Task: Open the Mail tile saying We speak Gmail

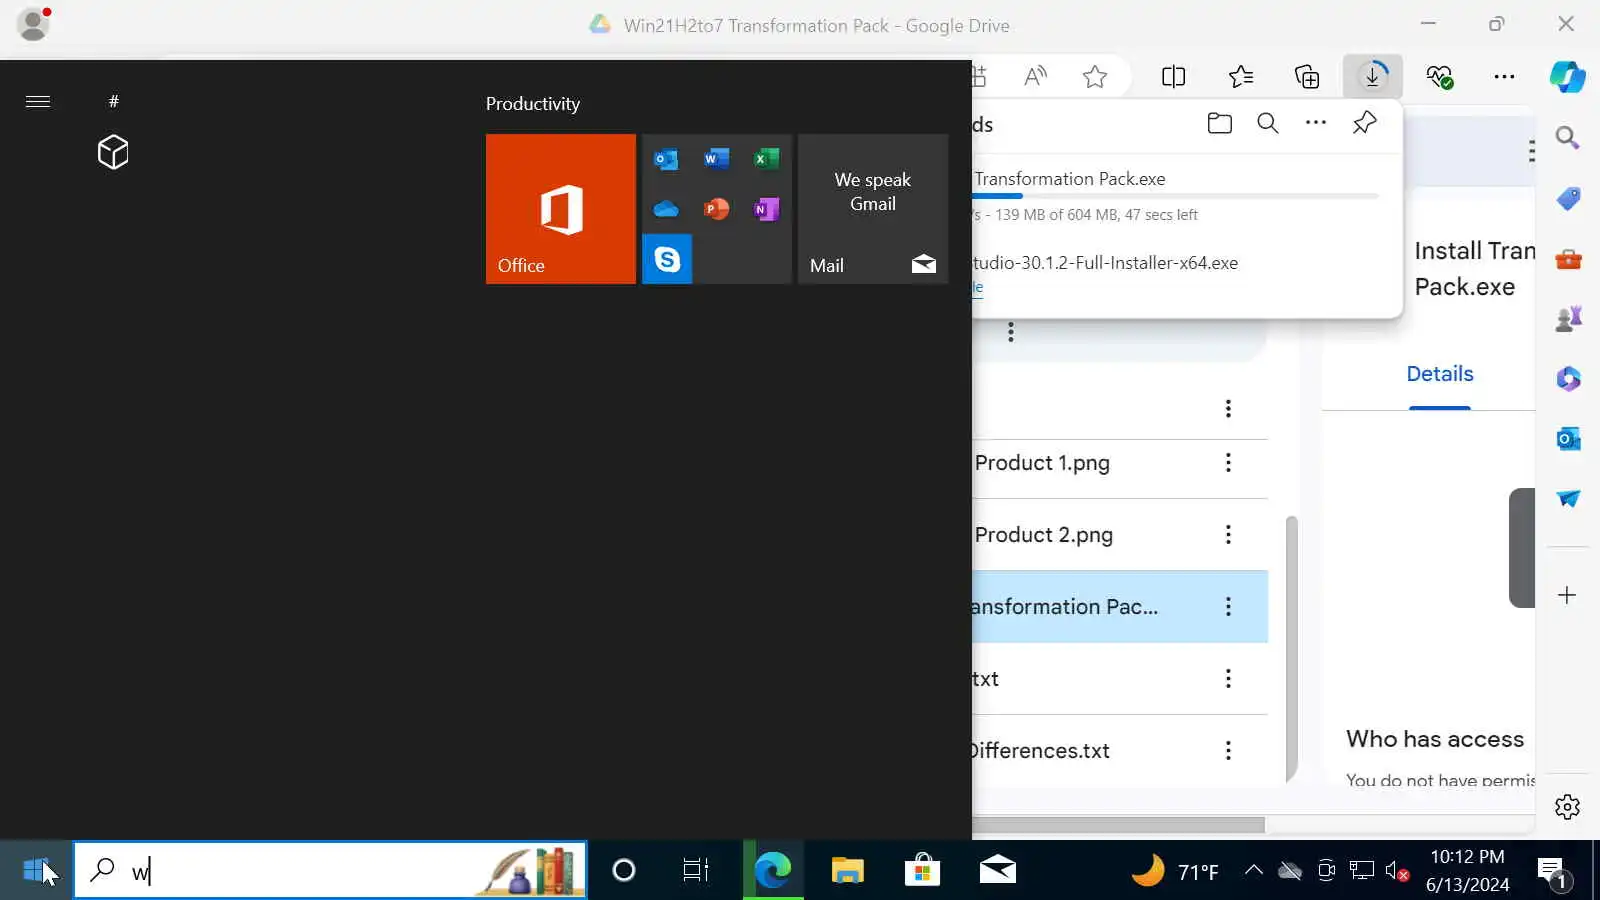Action: (873, 209)
